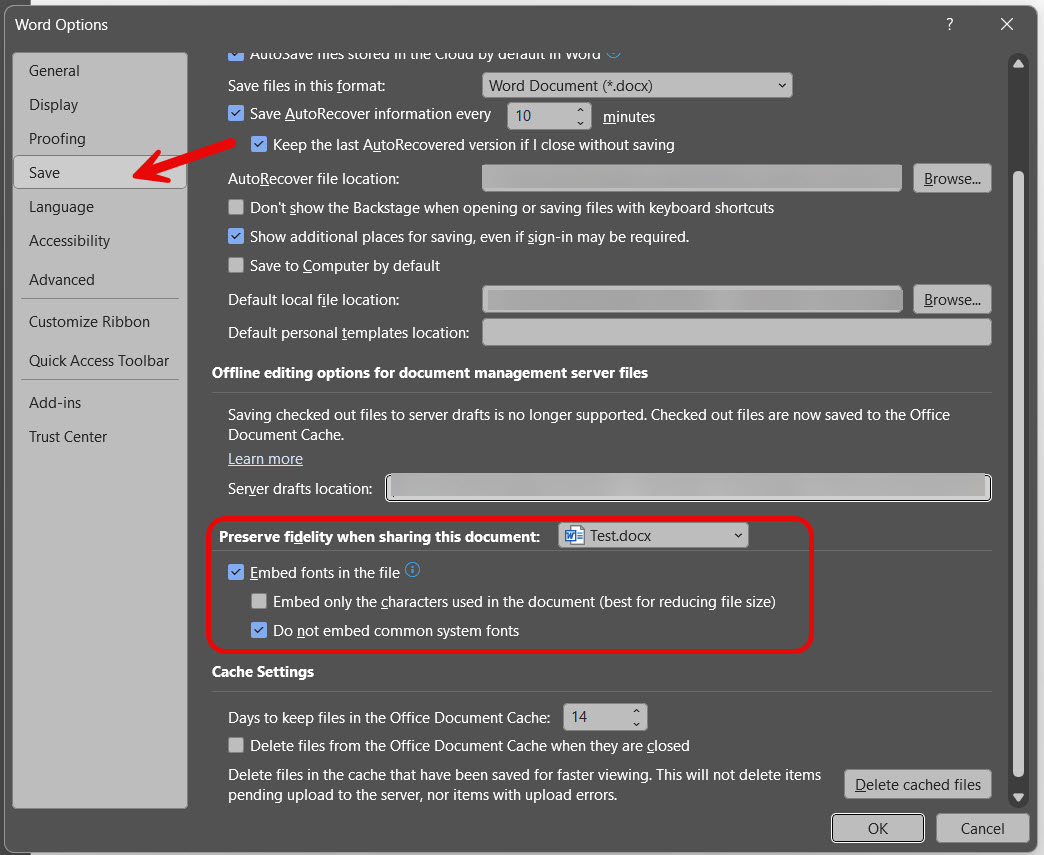The height and width of the screenshot is (855, 1044).
Task: Select the Advanced category in sidebar
Action: coord(62,280)
